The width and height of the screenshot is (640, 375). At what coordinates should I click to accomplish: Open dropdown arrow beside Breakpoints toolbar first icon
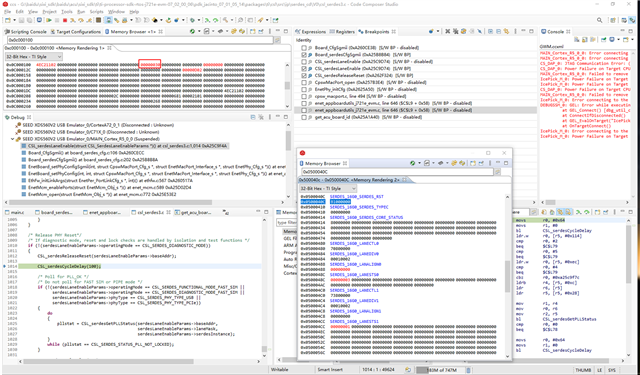tap(438, 31)
